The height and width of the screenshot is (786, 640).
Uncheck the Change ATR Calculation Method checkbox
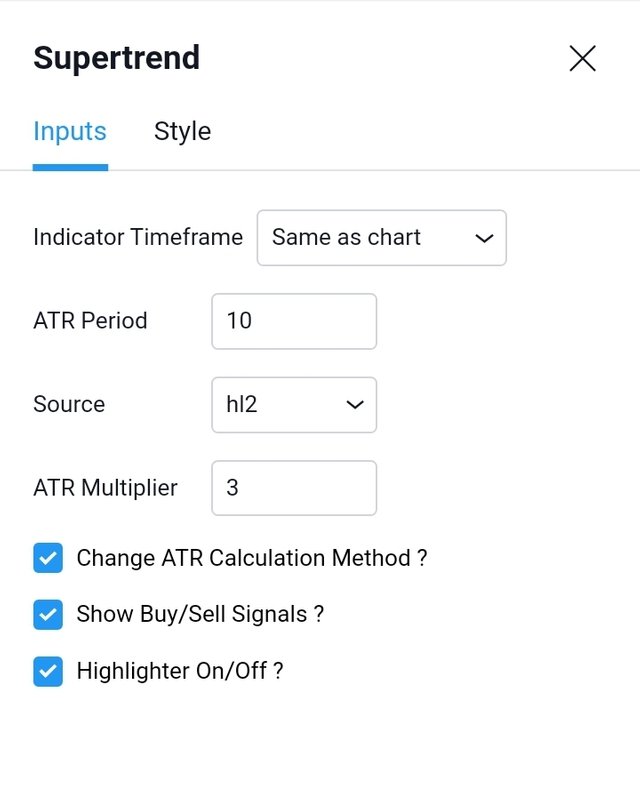[x=48, y=558]
